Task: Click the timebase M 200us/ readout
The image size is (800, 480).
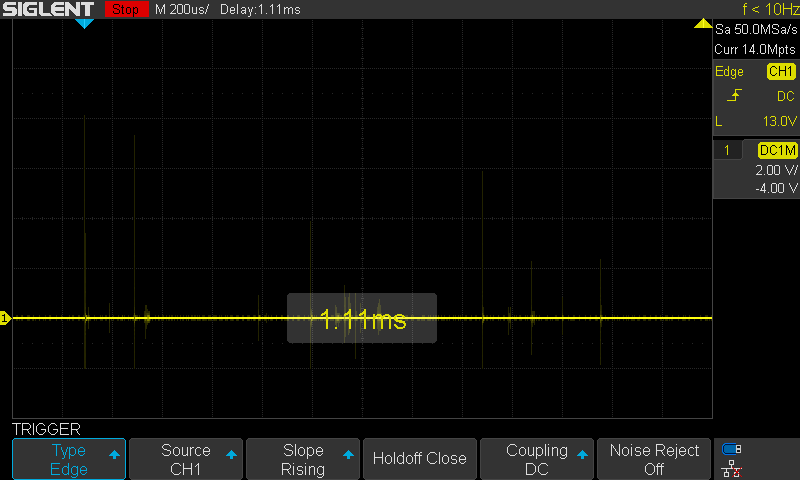Action: tap(182, 9)
